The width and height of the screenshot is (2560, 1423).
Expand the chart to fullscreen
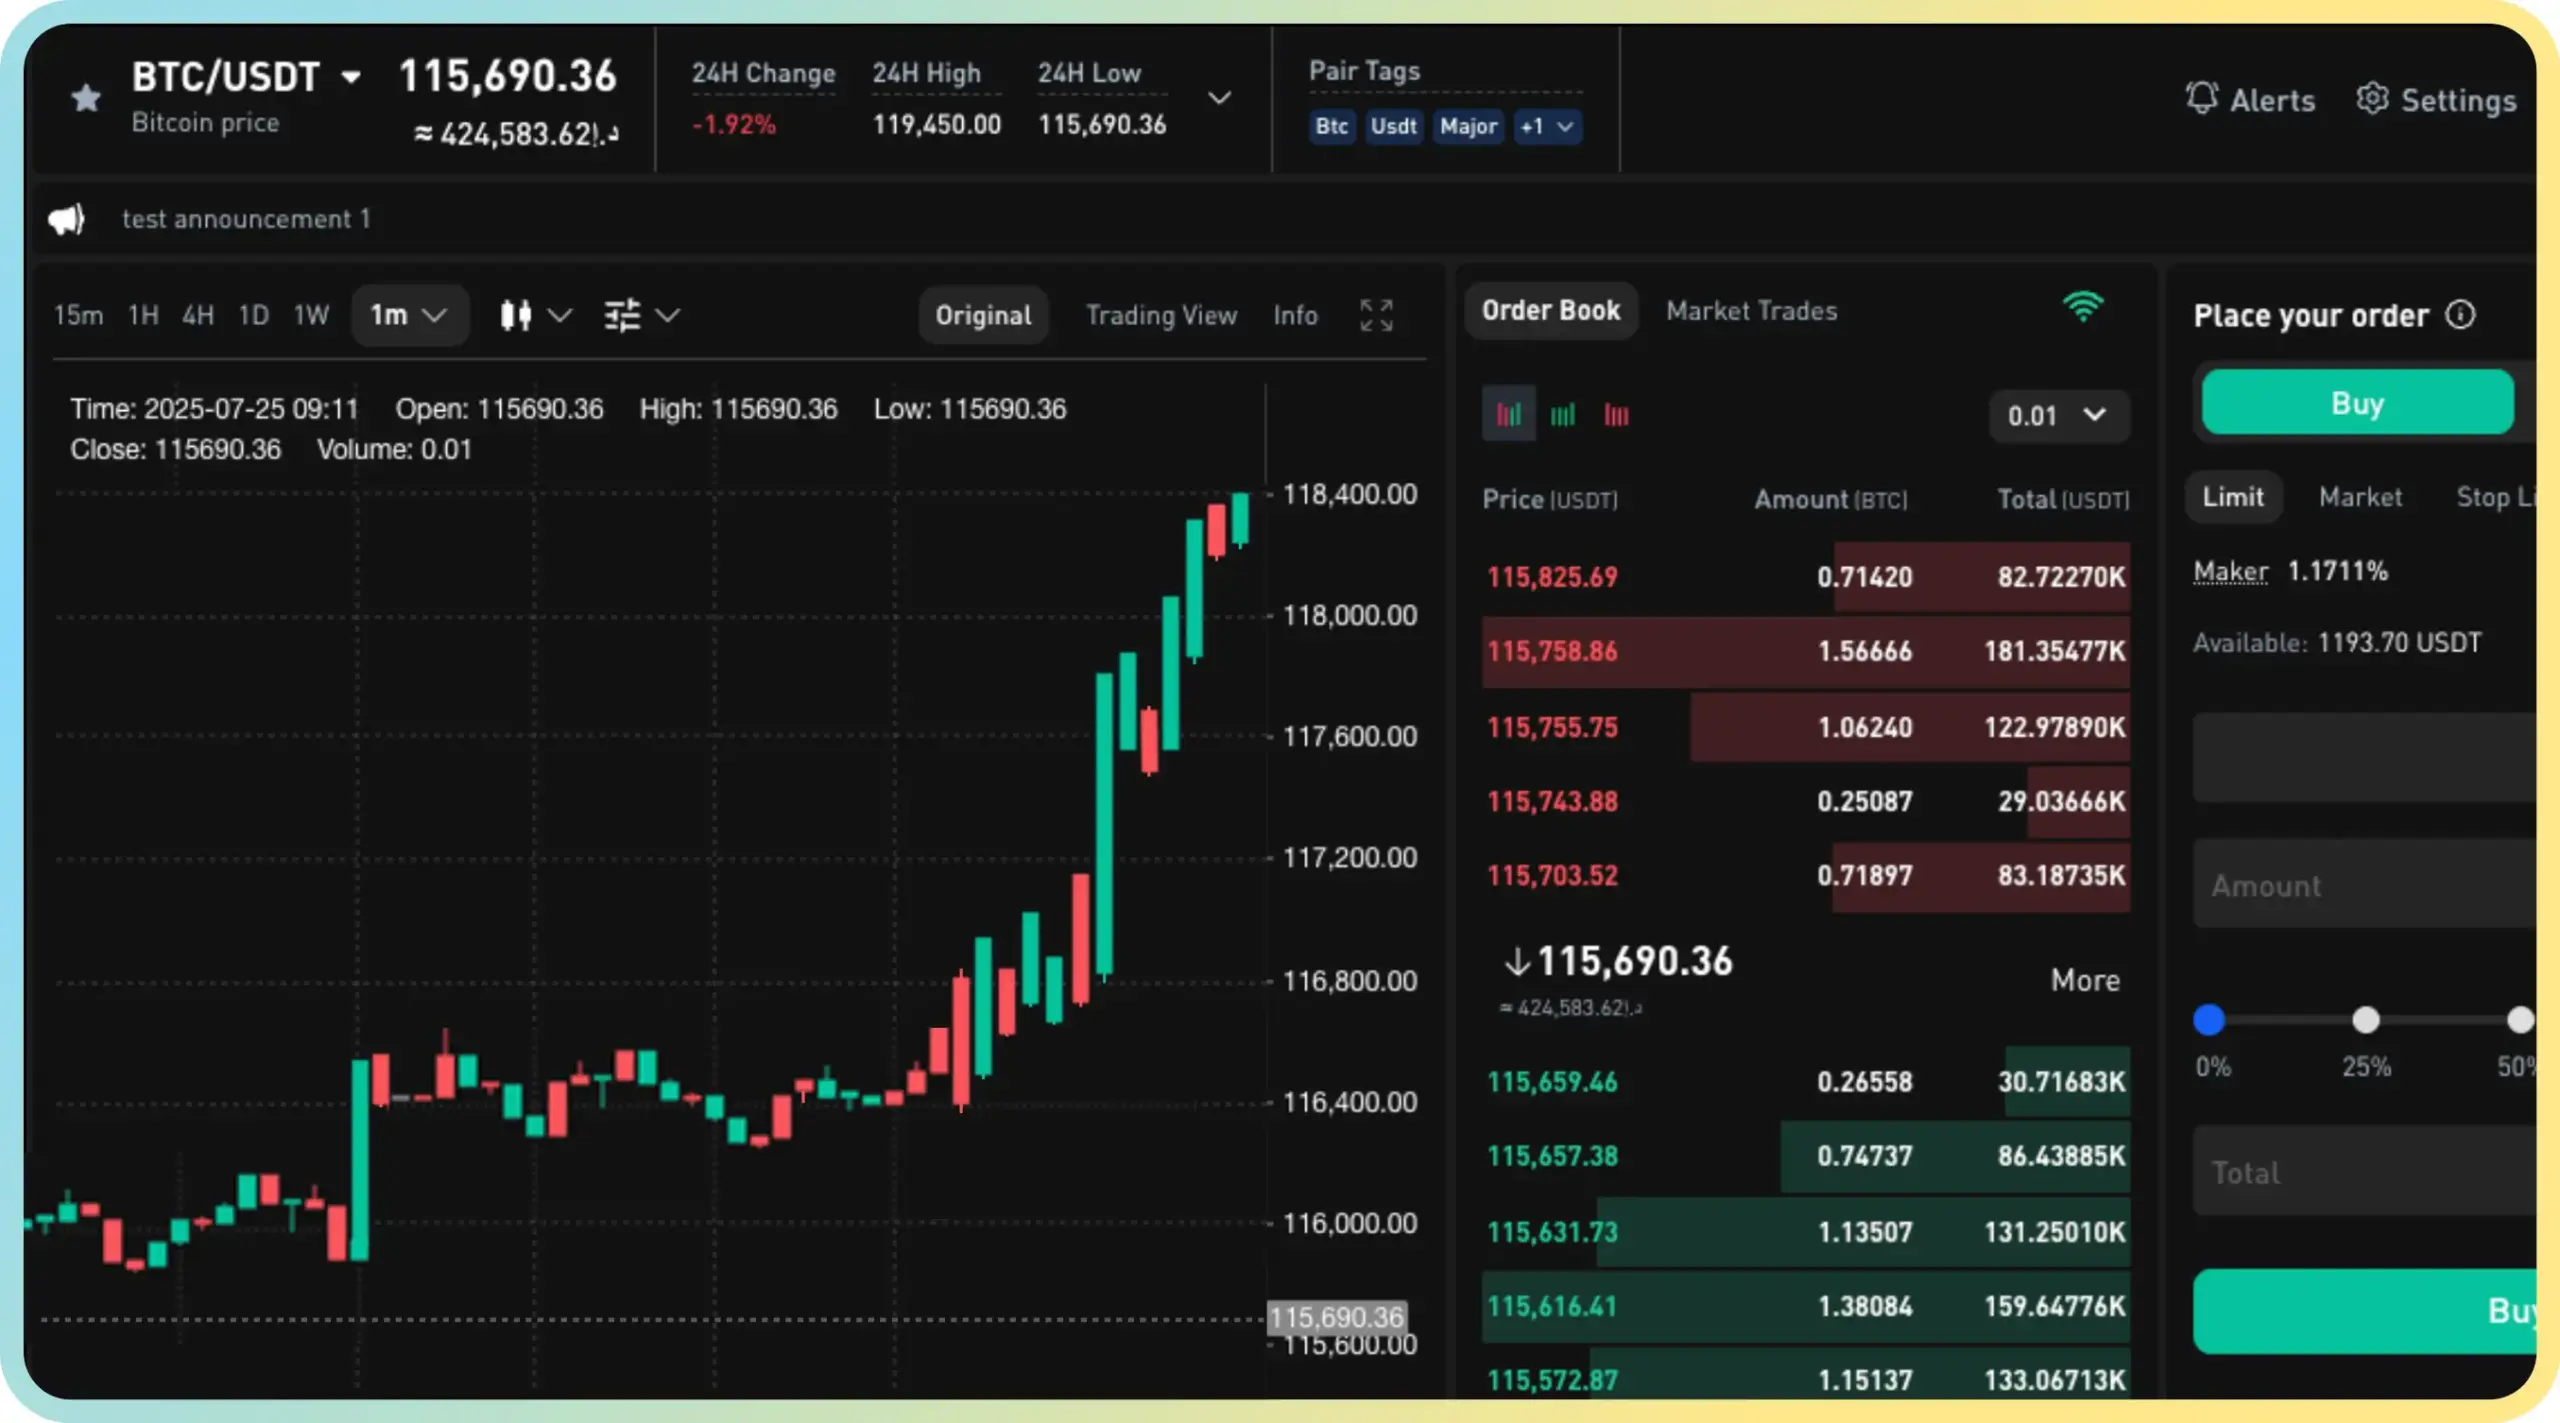tap(1377, 315)
